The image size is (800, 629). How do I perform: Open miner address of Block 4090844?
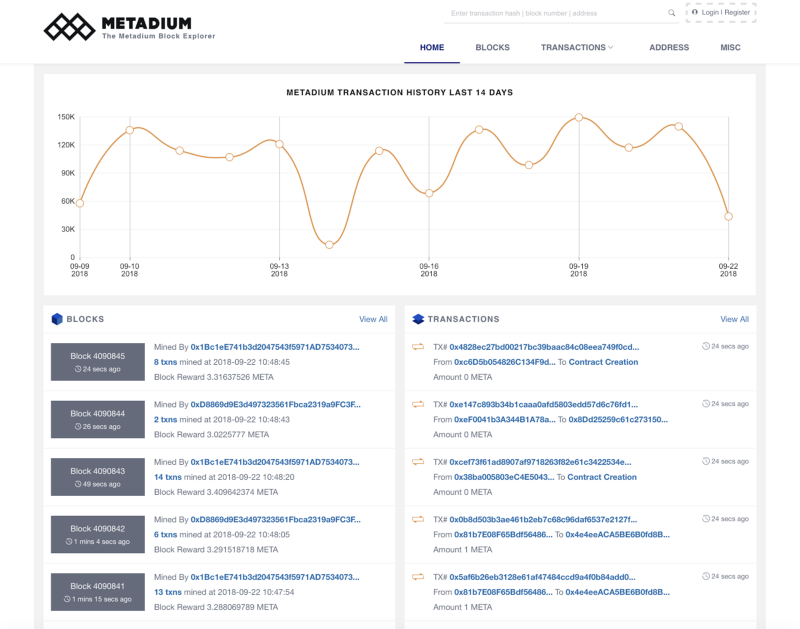pos(276,405)
